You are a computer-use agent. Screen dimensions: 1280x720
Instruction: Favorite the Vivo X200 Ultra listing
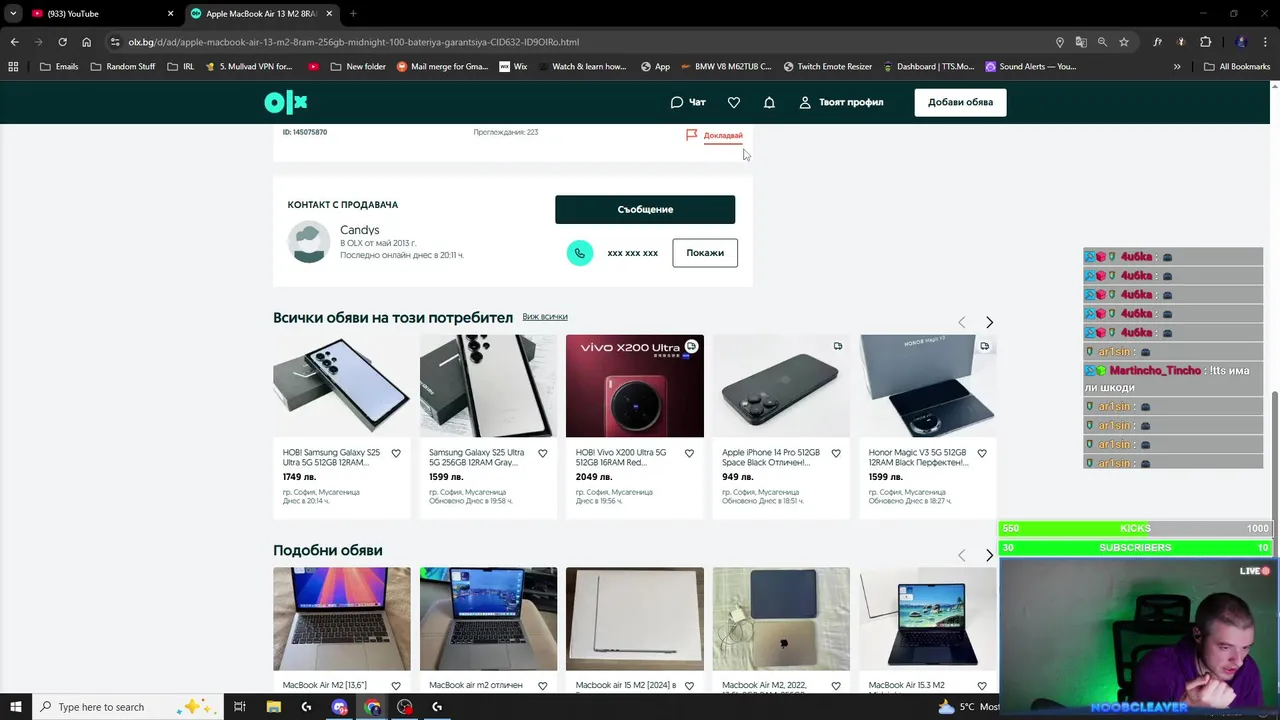tap(689, 453)
